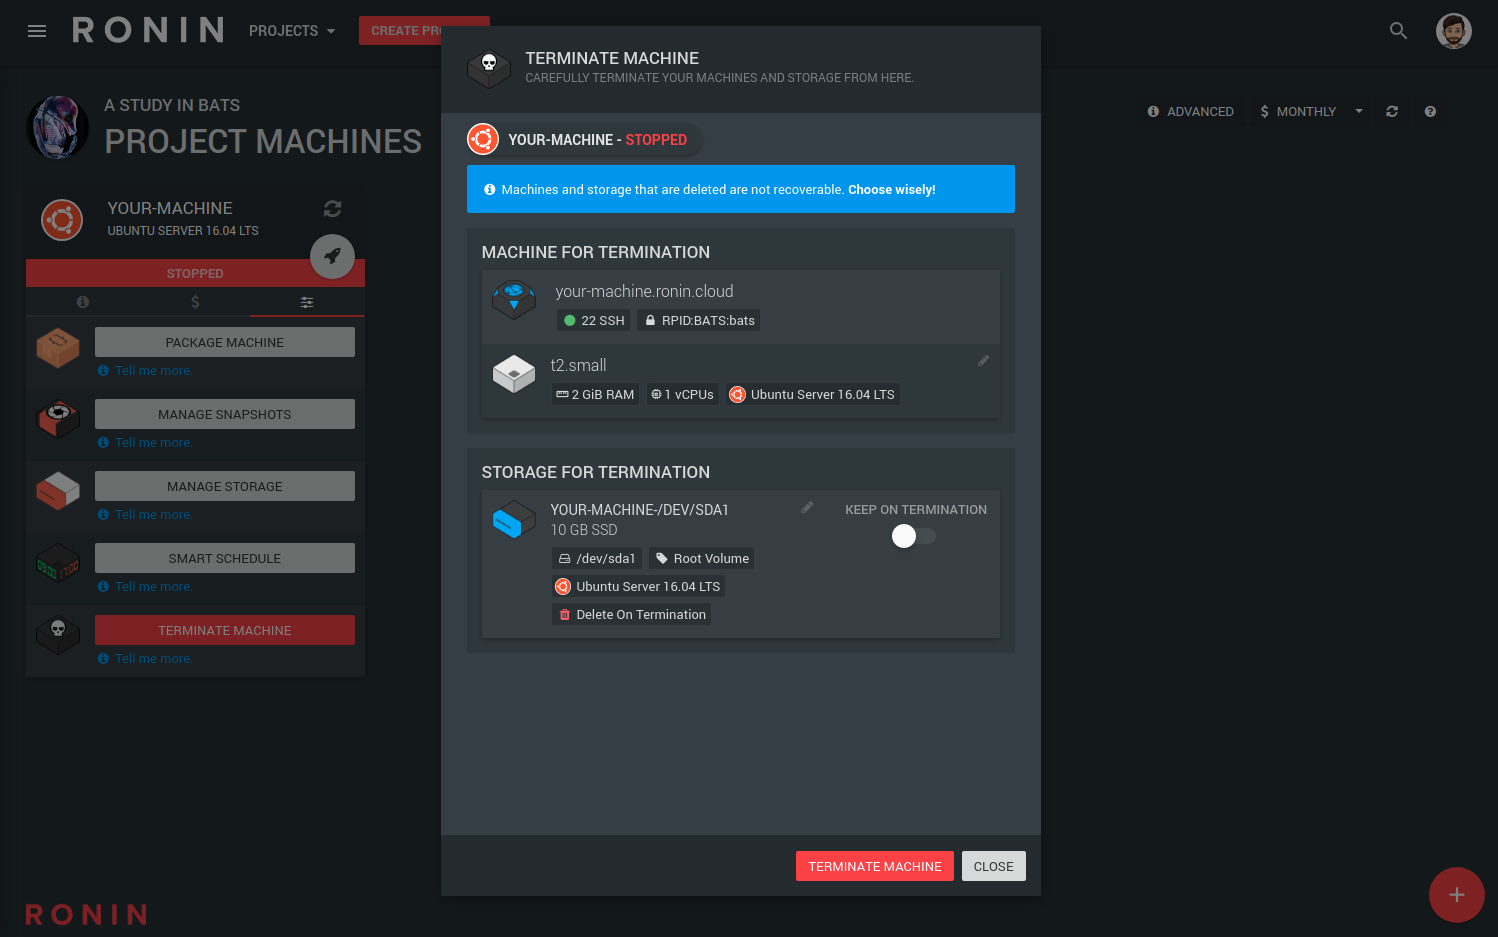The width and height of the screenshot is (1498, 937).
Task: Confirm with dialog's red Terminate Machine button
Action: [x=875, y=866]
